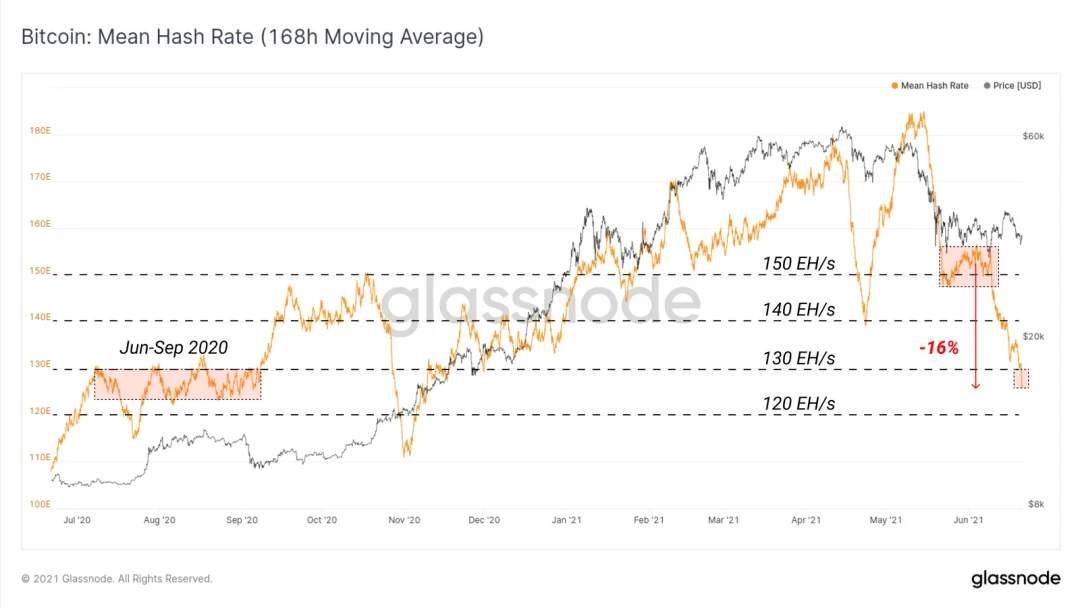Toggle the Price [USD] legend item
1080x608 pixels.
pos(1012,85)
